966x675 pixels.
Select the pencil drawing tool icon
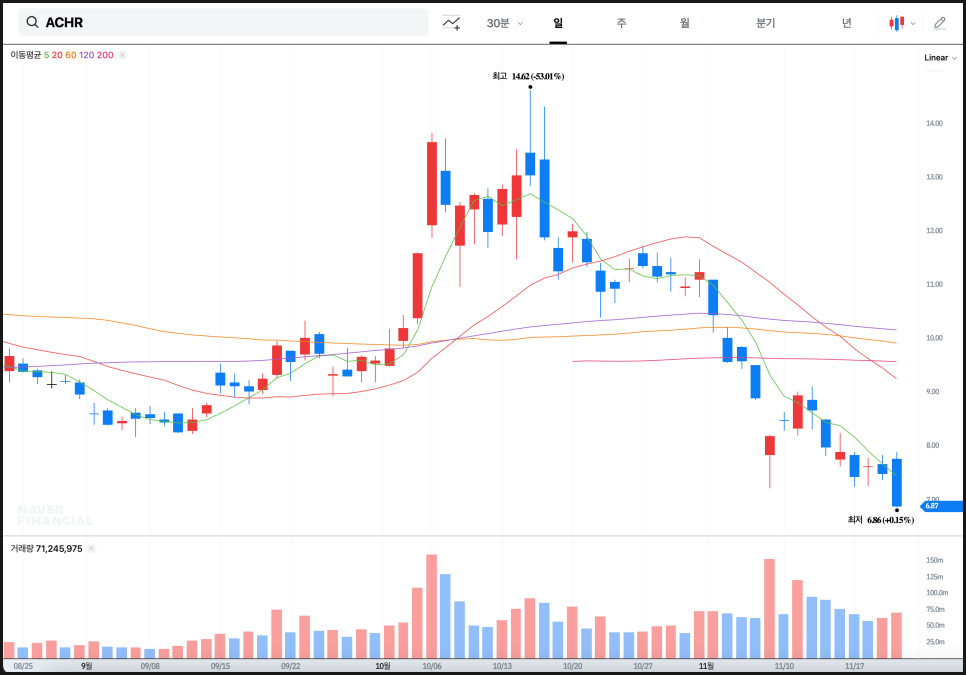(x=939, y=23)
